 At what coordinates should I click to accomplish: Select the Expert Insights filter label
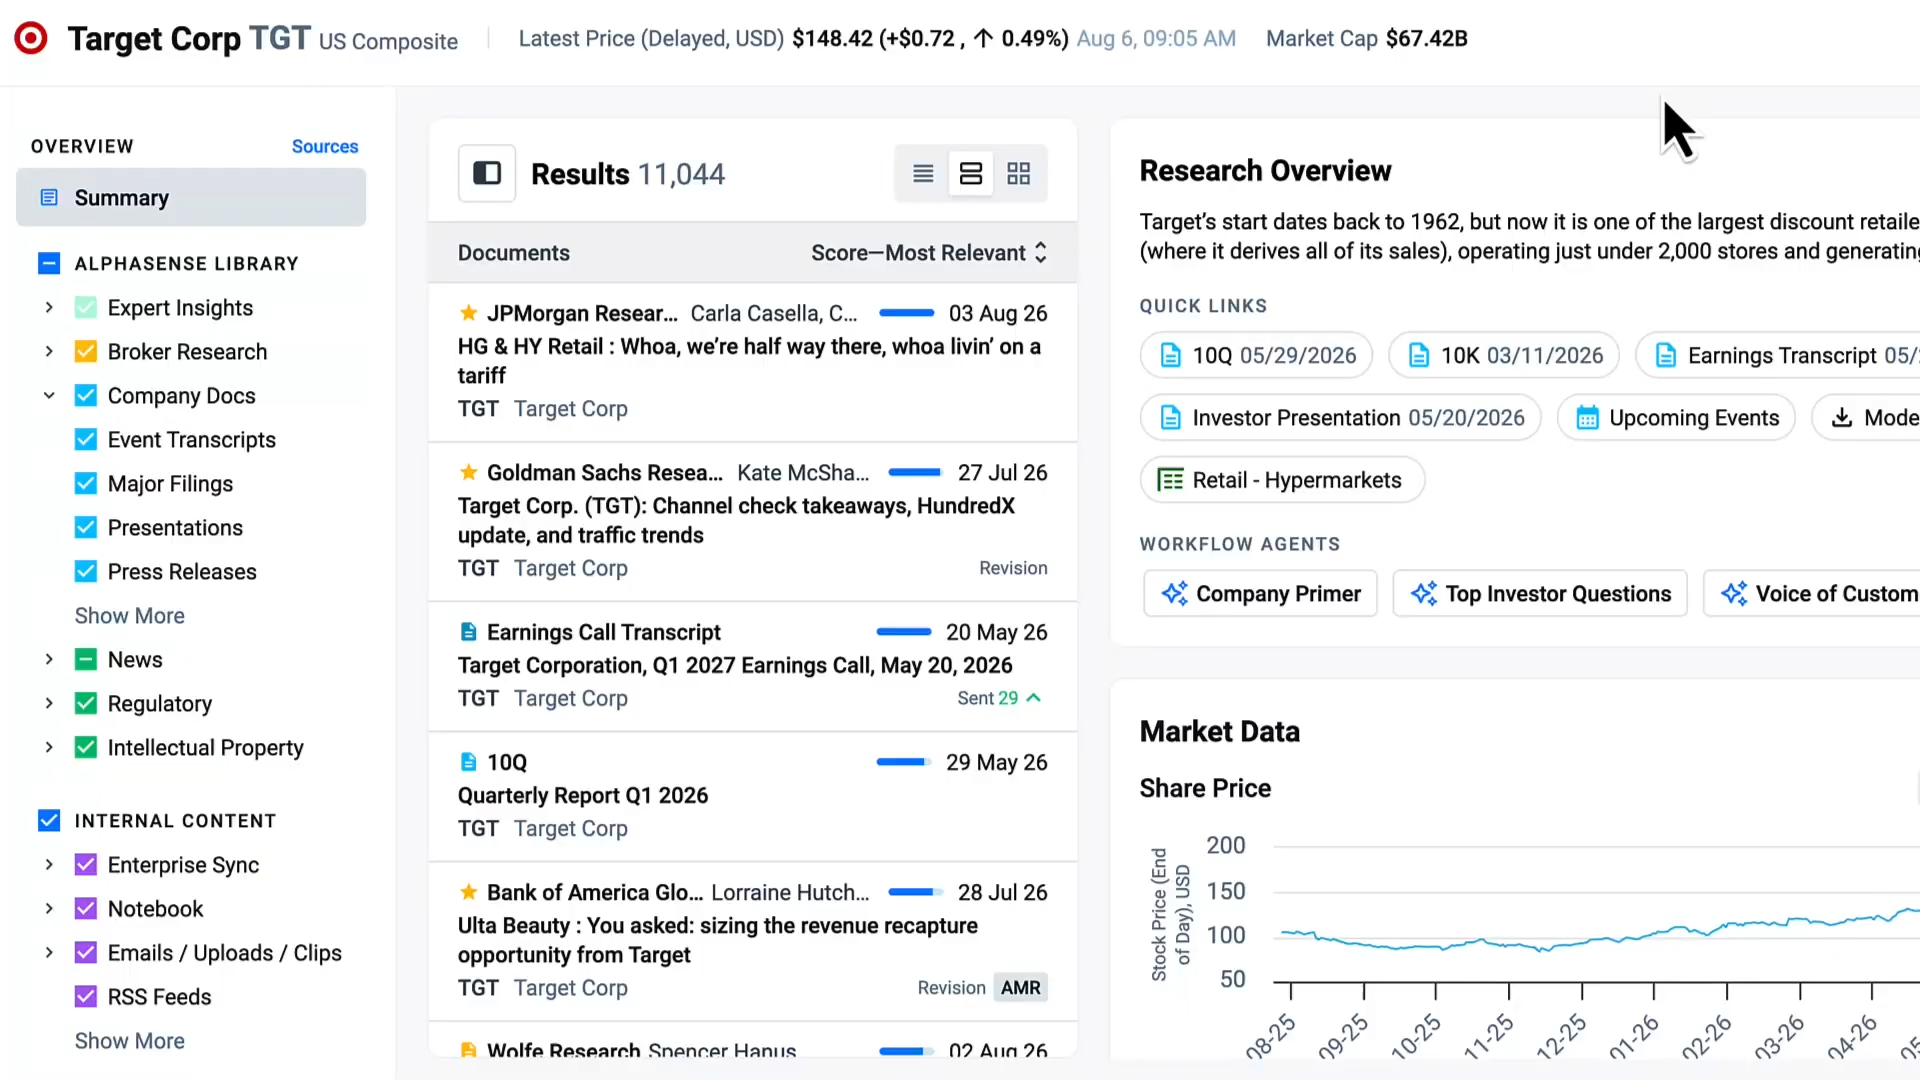tap(180, 307)
